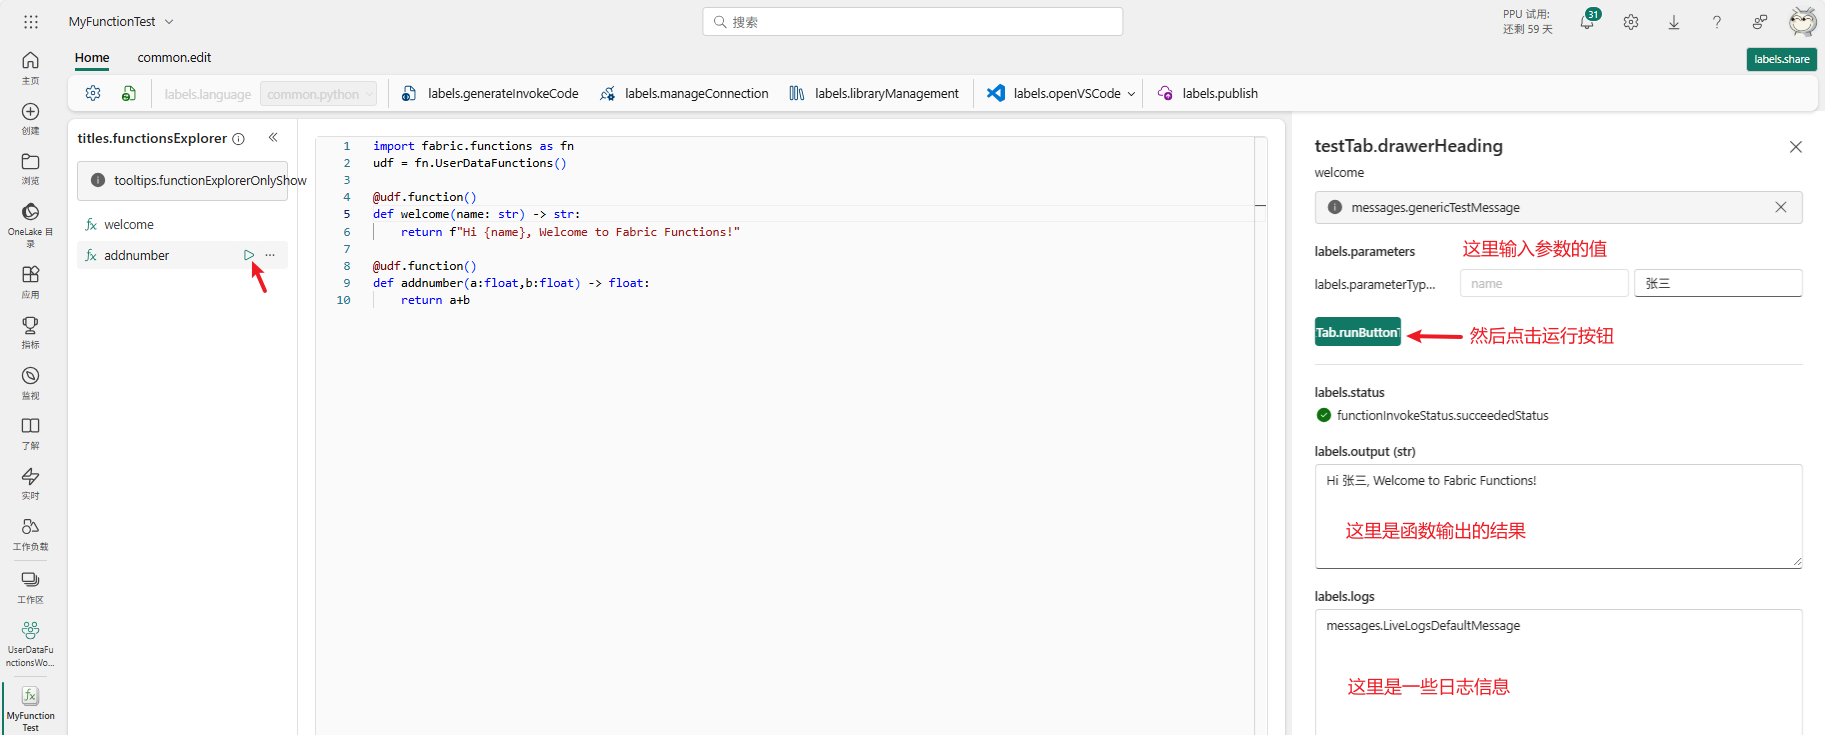This screenshot has height=735, width=1825.
Task: Open the common.python language dropdown
Action: pos(318,94)
